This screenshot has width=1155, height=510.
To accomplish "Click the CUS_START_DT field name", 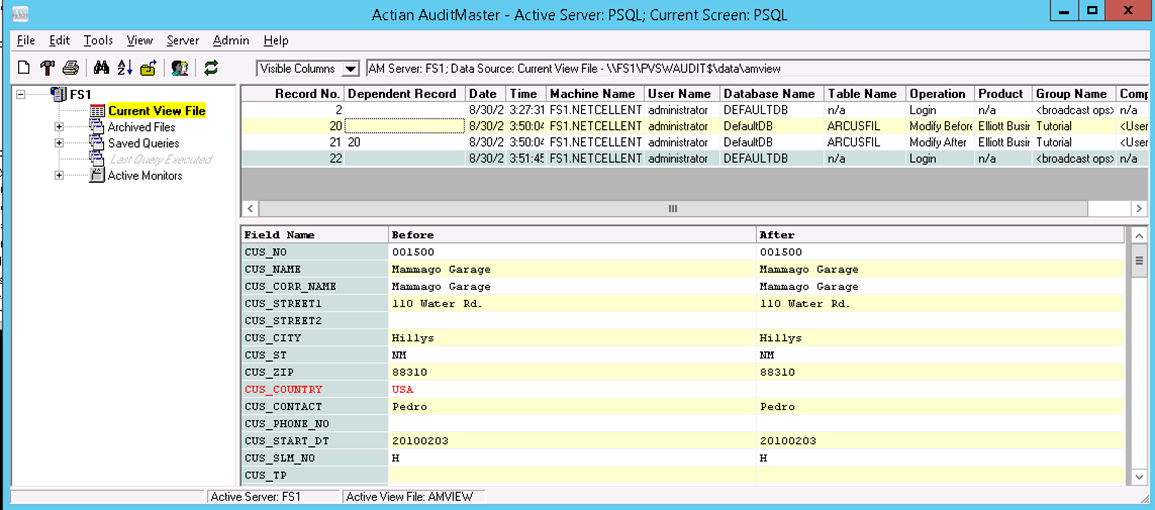I will [x=315, y=441].
